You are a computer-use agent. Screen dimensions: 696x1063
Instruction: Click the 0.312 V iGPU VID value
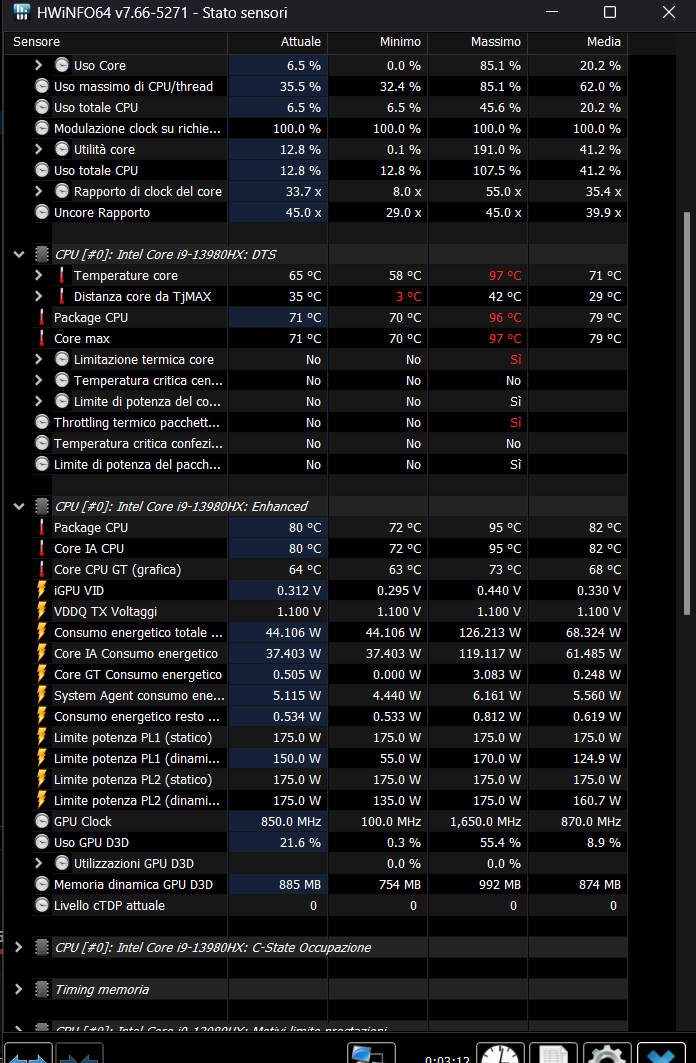coord(299,591)
